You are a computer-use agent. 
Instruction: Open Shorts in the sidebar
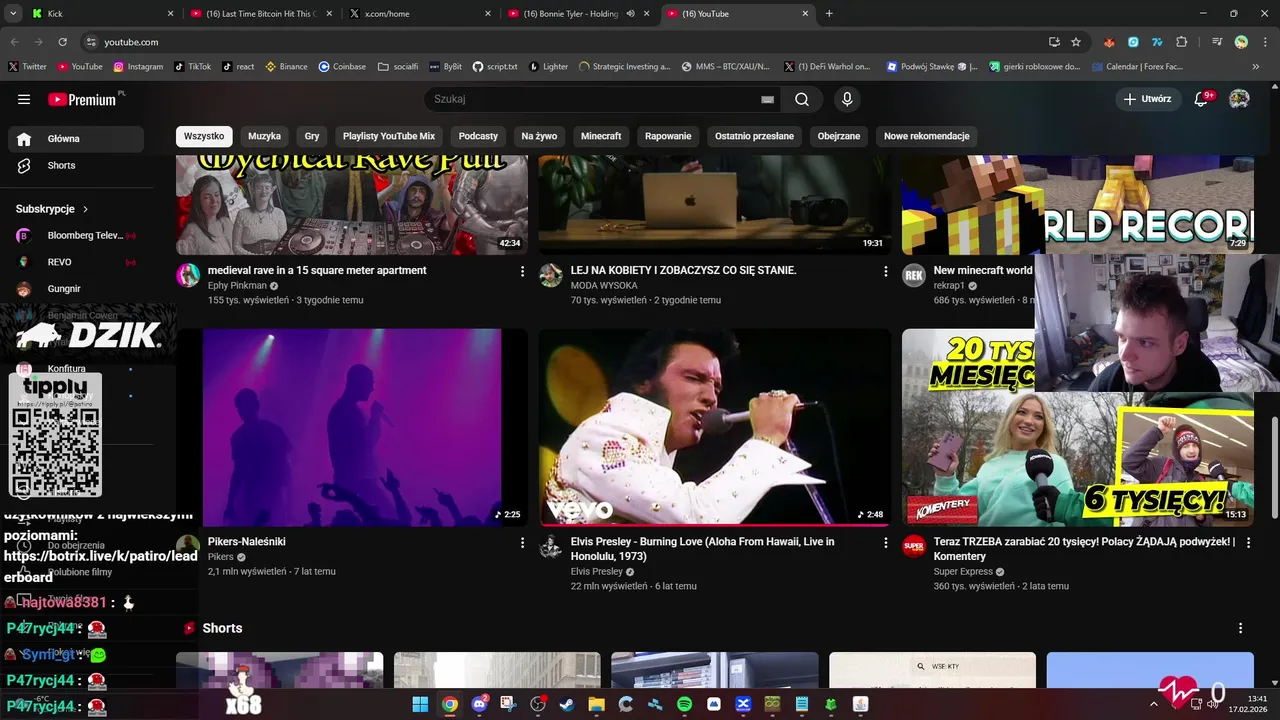pos(76,165)
